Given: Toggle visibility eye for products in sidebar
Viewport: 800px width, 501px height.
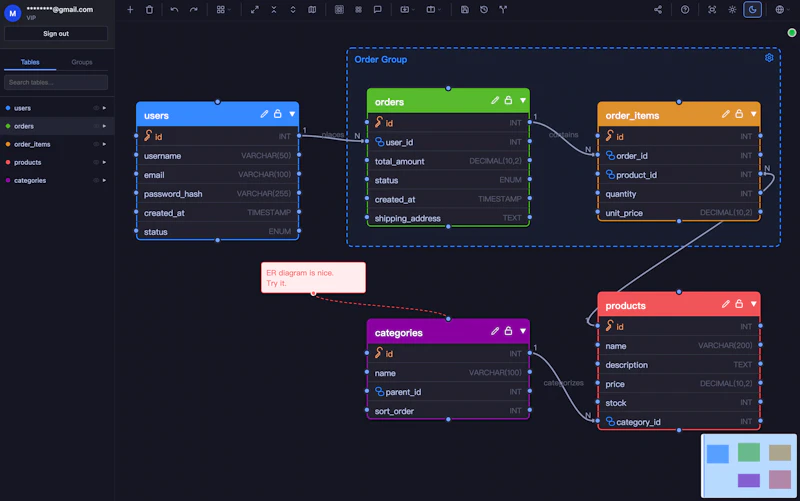Looking at the screenshot, I should 96,162.
